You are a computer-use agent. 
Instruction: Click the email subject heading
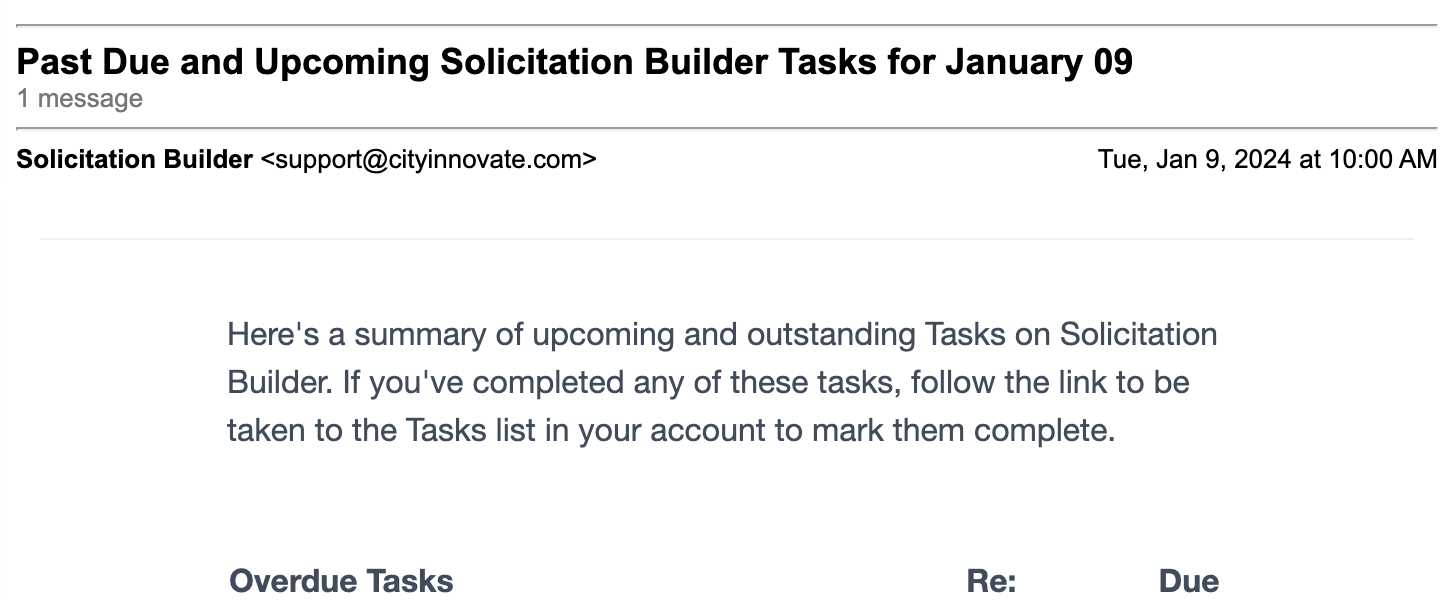(x=575, y=63)
